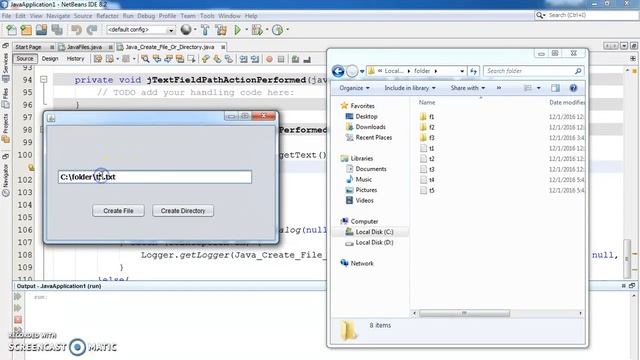Click the Create Directory button
Viewport: 640px width, 360px height.
coord(183,211)
